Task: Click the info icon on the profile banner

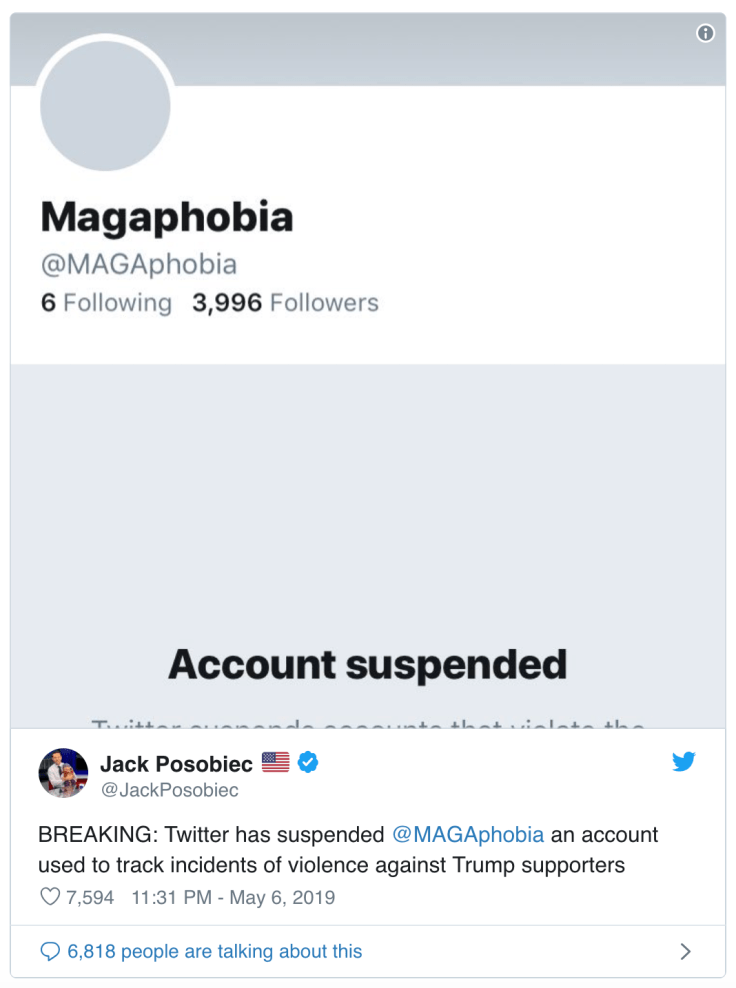Action: click(704, 33)
